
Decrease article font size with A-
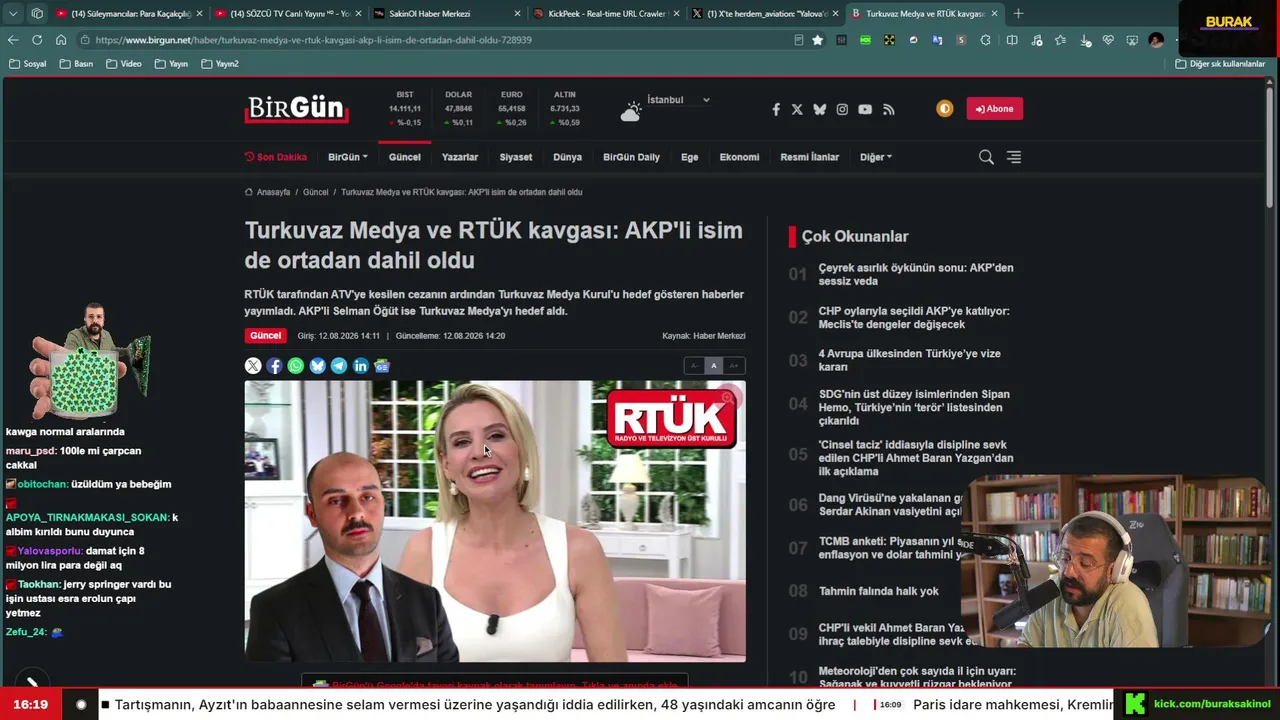694,366
